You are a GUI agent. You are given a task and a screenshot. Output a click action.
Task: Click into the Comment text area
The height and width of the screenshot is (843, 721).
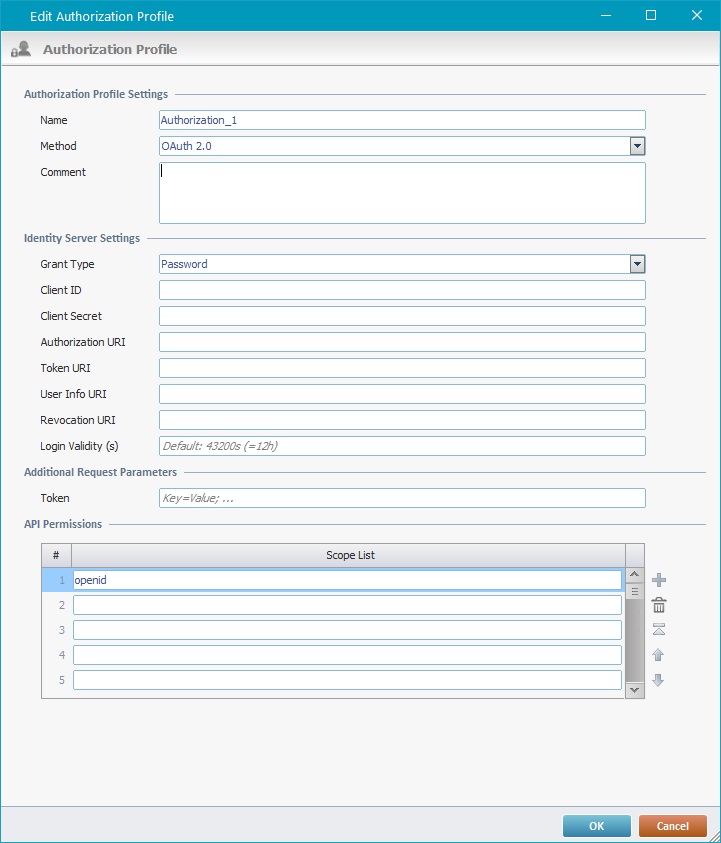(402, 192)
